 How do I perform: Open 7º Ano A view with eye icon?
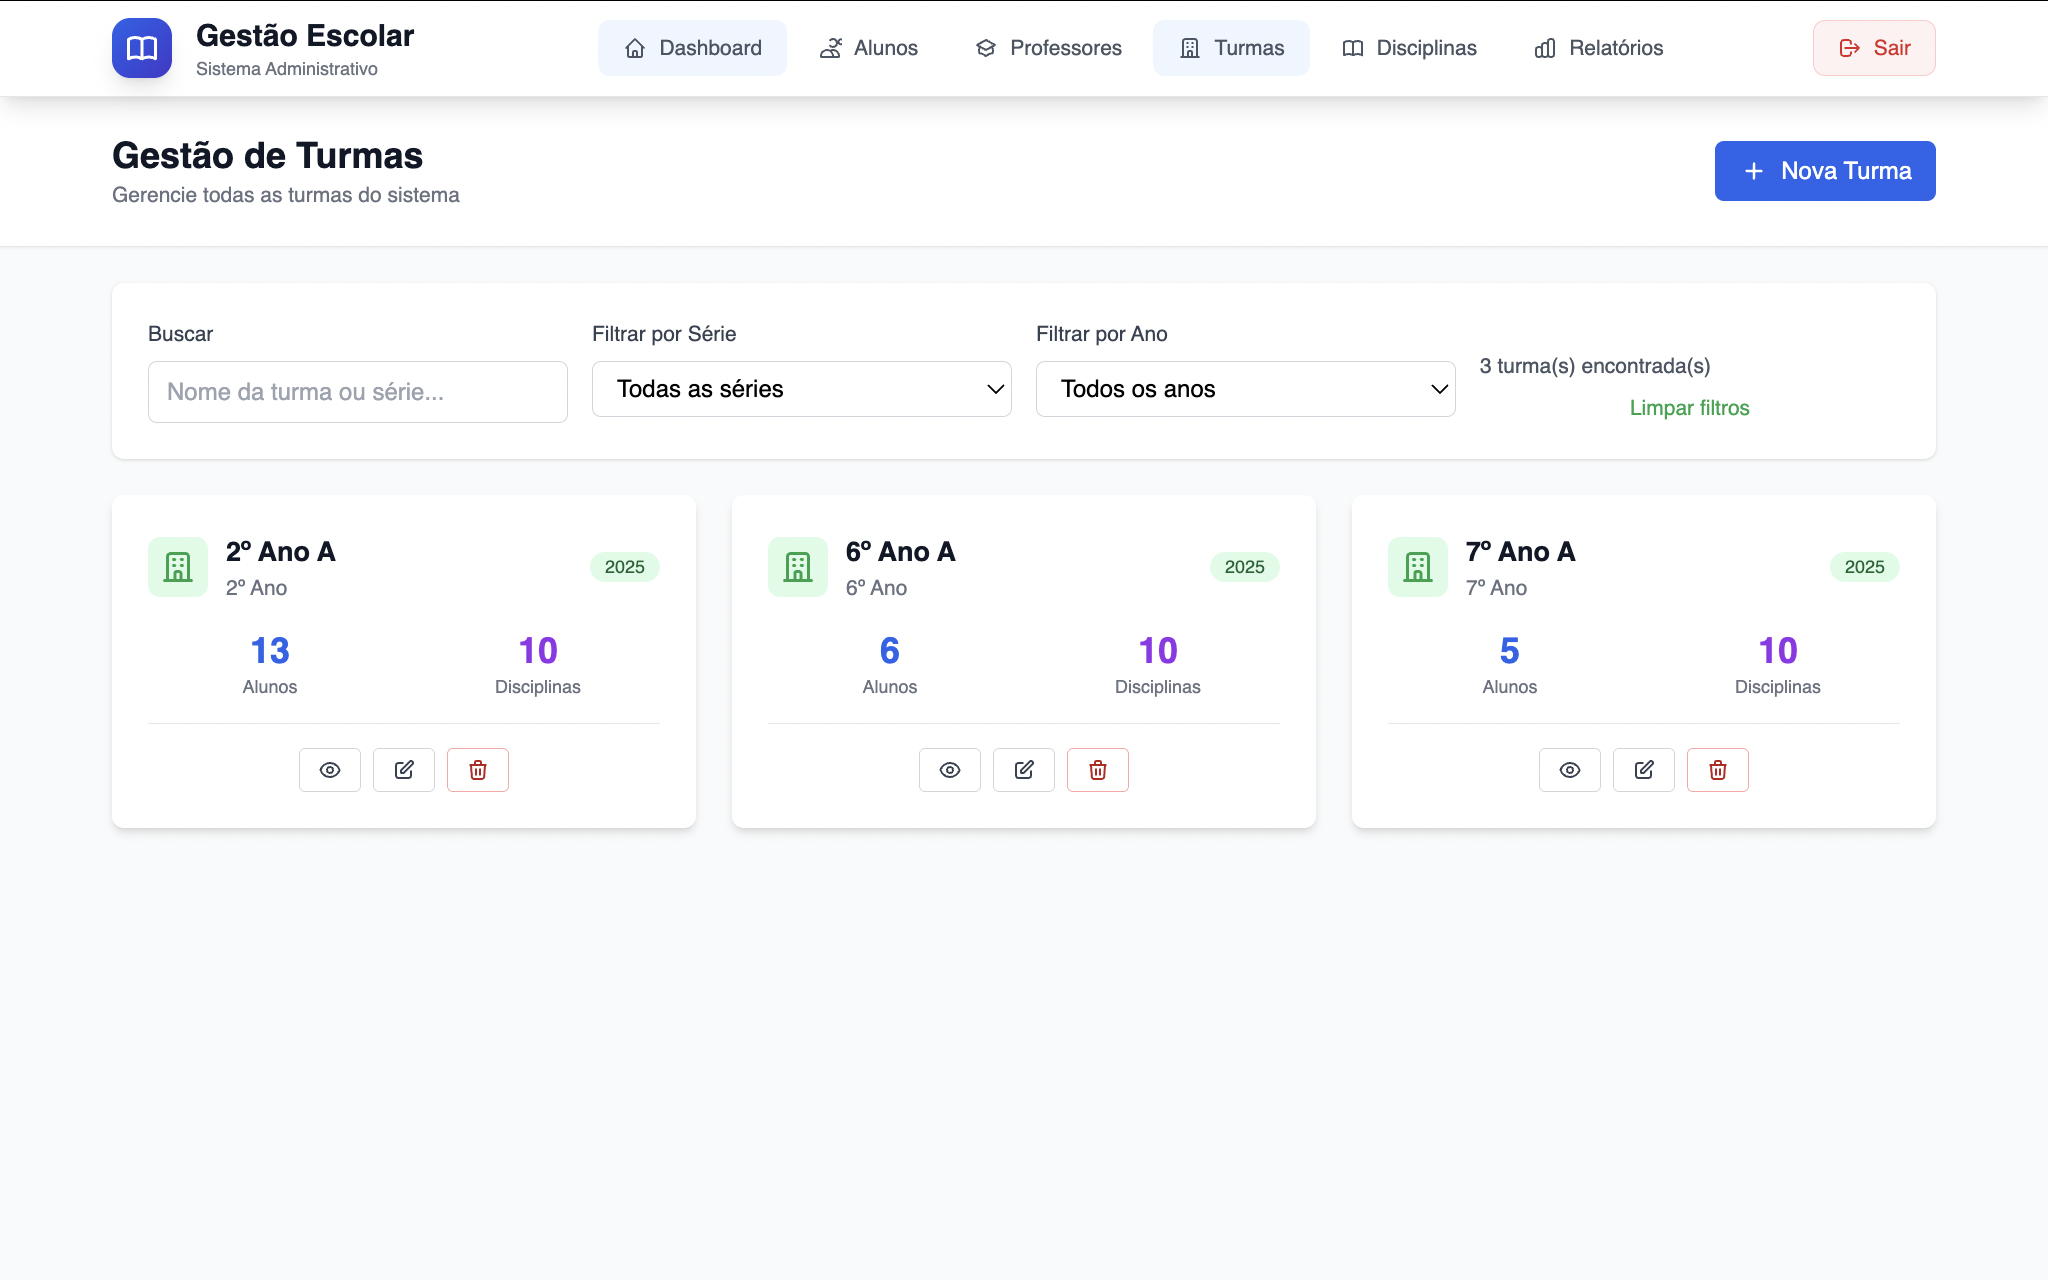tap(1570, 770)
